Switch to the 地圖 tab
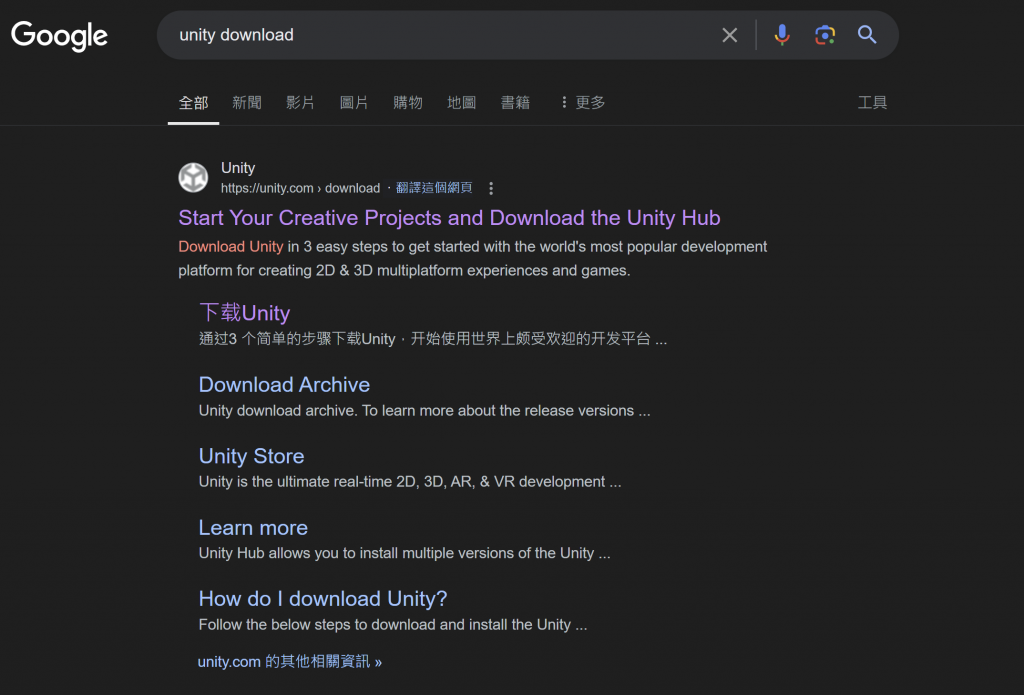 (461, 103)
